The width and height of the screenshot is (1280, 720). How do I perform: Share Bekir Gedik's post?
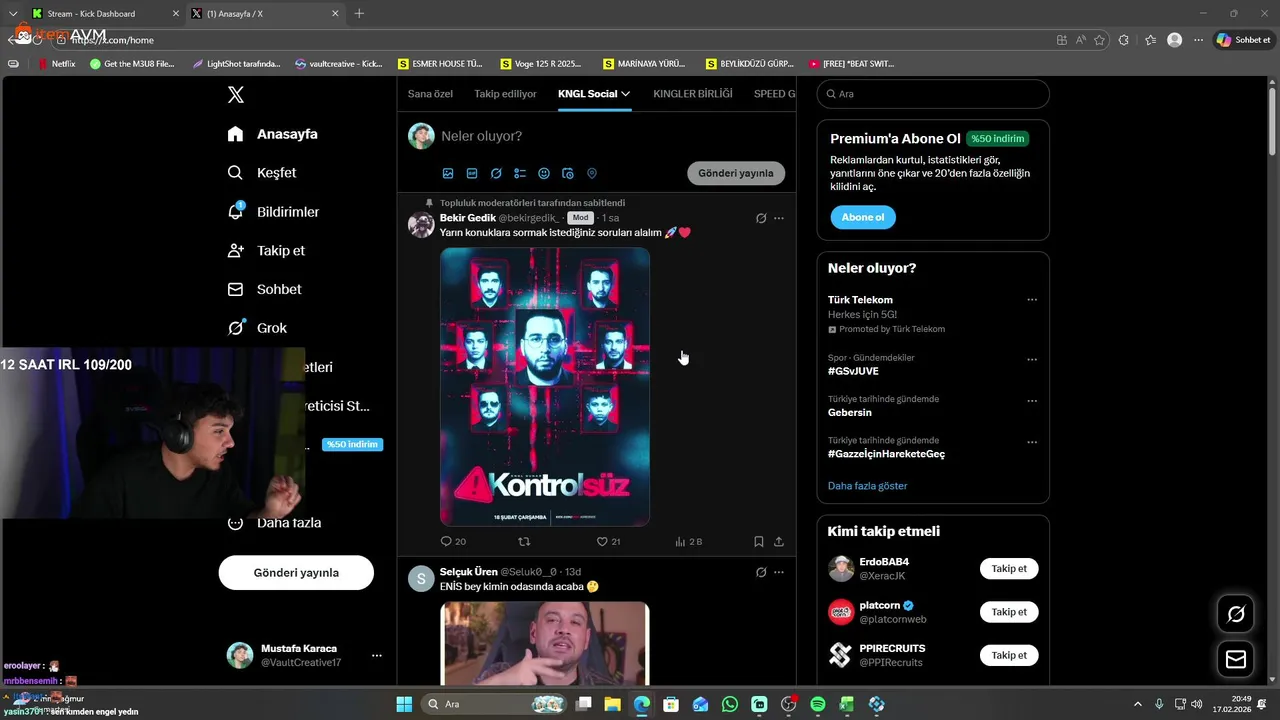779,541
